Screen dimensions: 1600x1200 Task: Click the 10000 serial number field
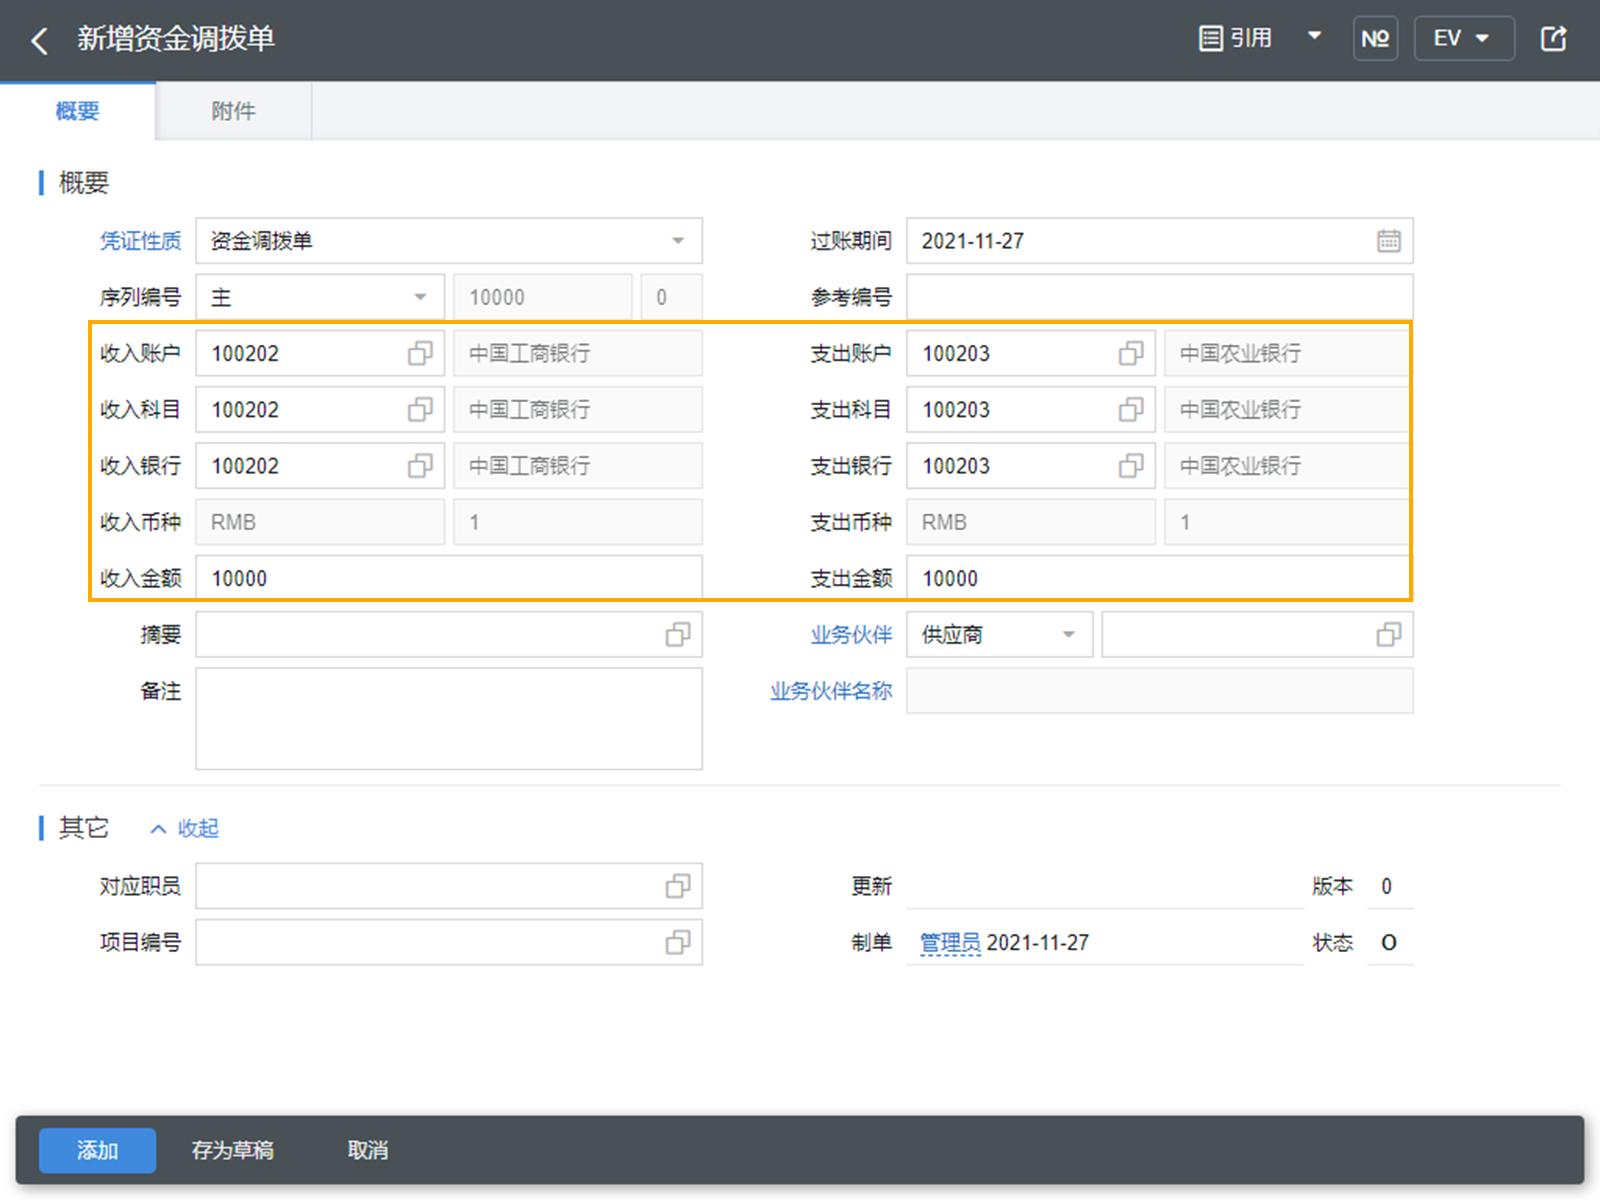click(543, 297)
